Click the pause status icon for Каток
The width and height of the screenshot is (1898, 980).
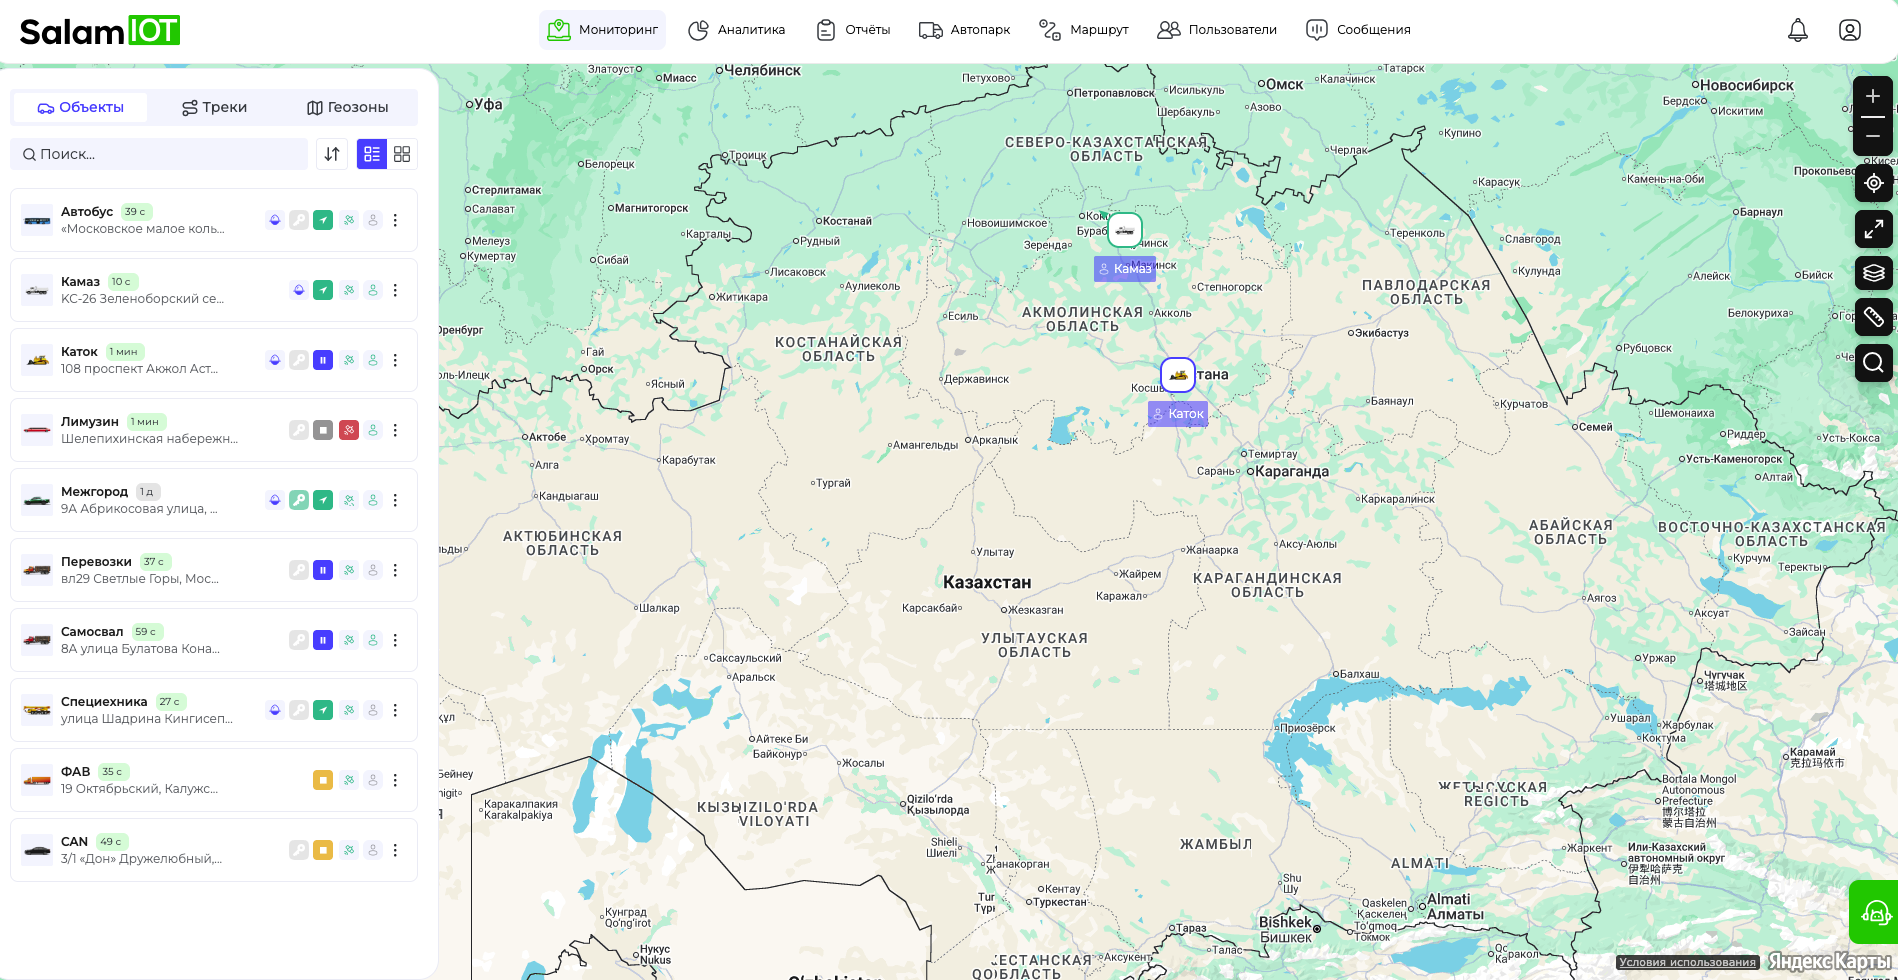[x=323, y=360]
